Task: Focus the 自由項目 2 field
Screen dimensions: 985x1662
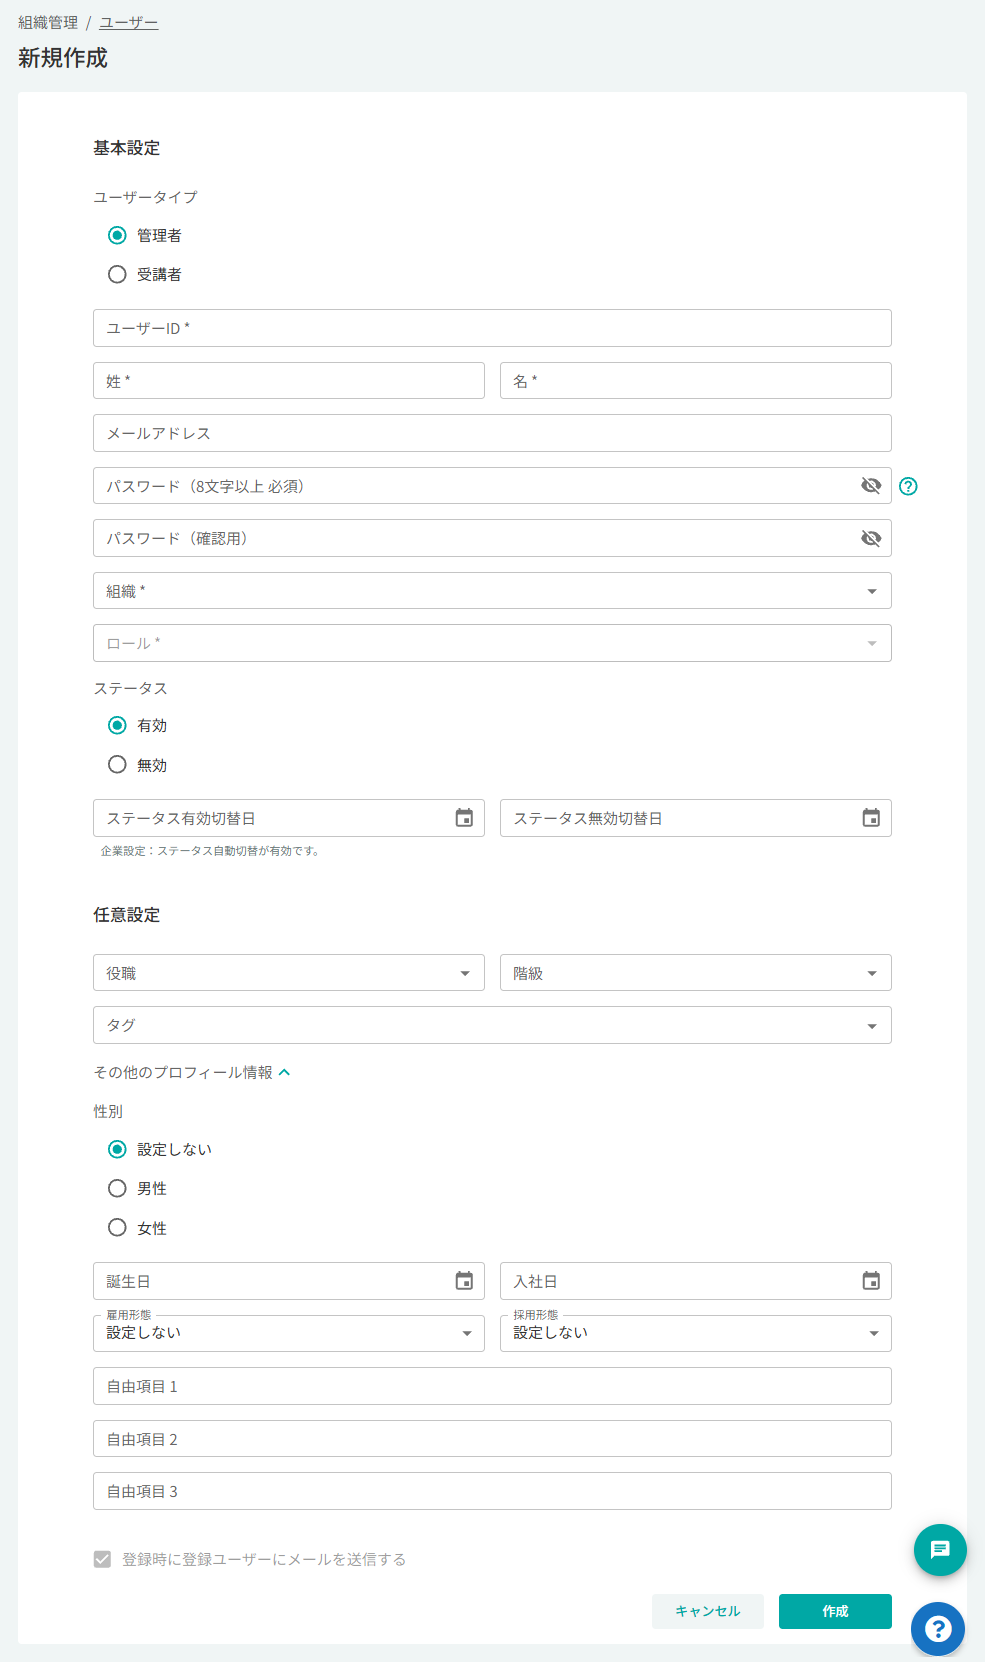Action: point(492,1439)
